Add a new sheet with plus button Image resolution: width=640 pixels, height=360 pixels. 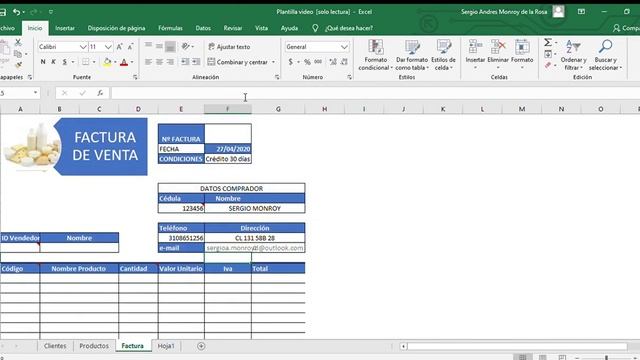point(201,346)
